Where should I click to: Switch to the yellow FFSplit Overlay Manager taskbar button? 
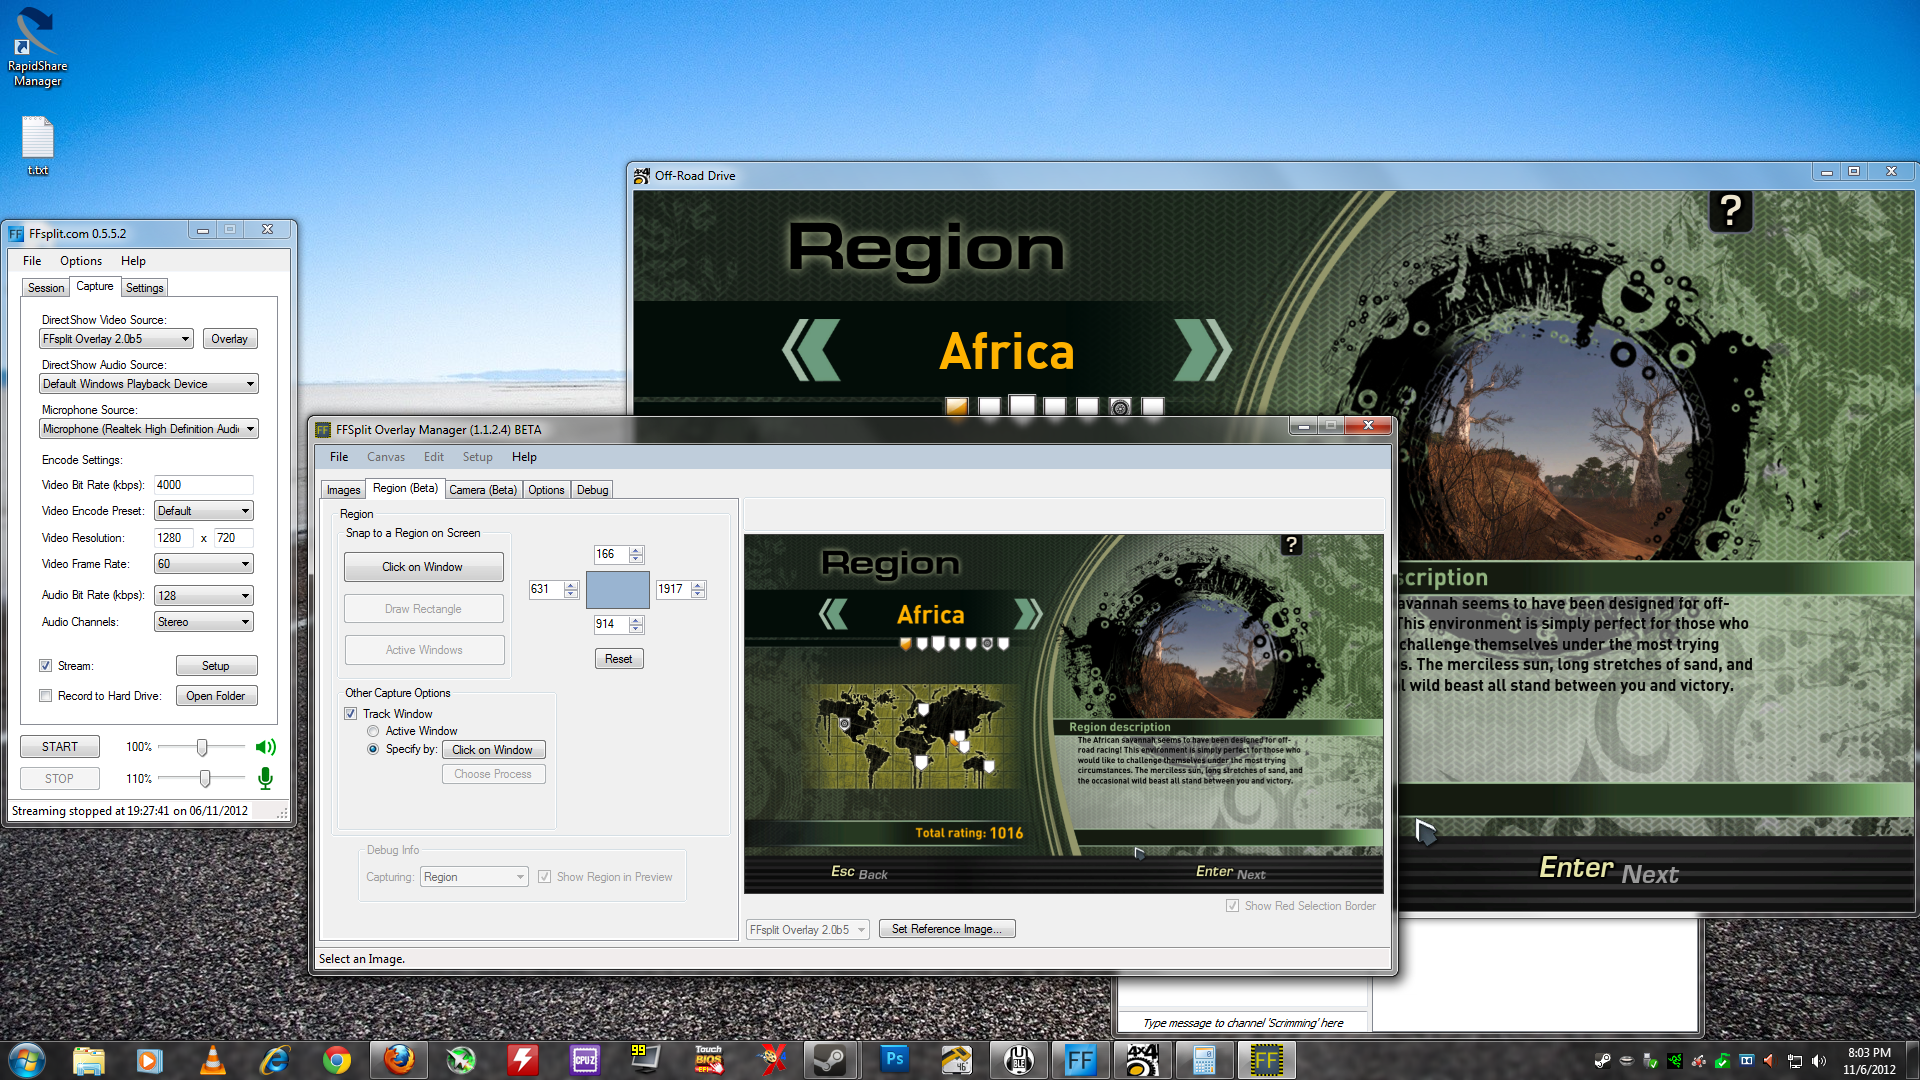pos(1266,1060)
